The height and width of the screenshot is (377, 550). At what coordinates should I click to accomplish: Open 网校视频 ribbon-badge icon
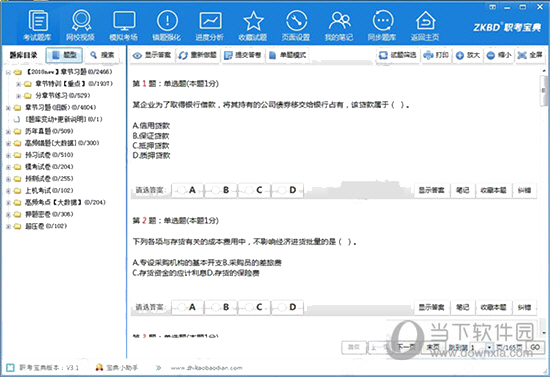[x=81, y=25]
